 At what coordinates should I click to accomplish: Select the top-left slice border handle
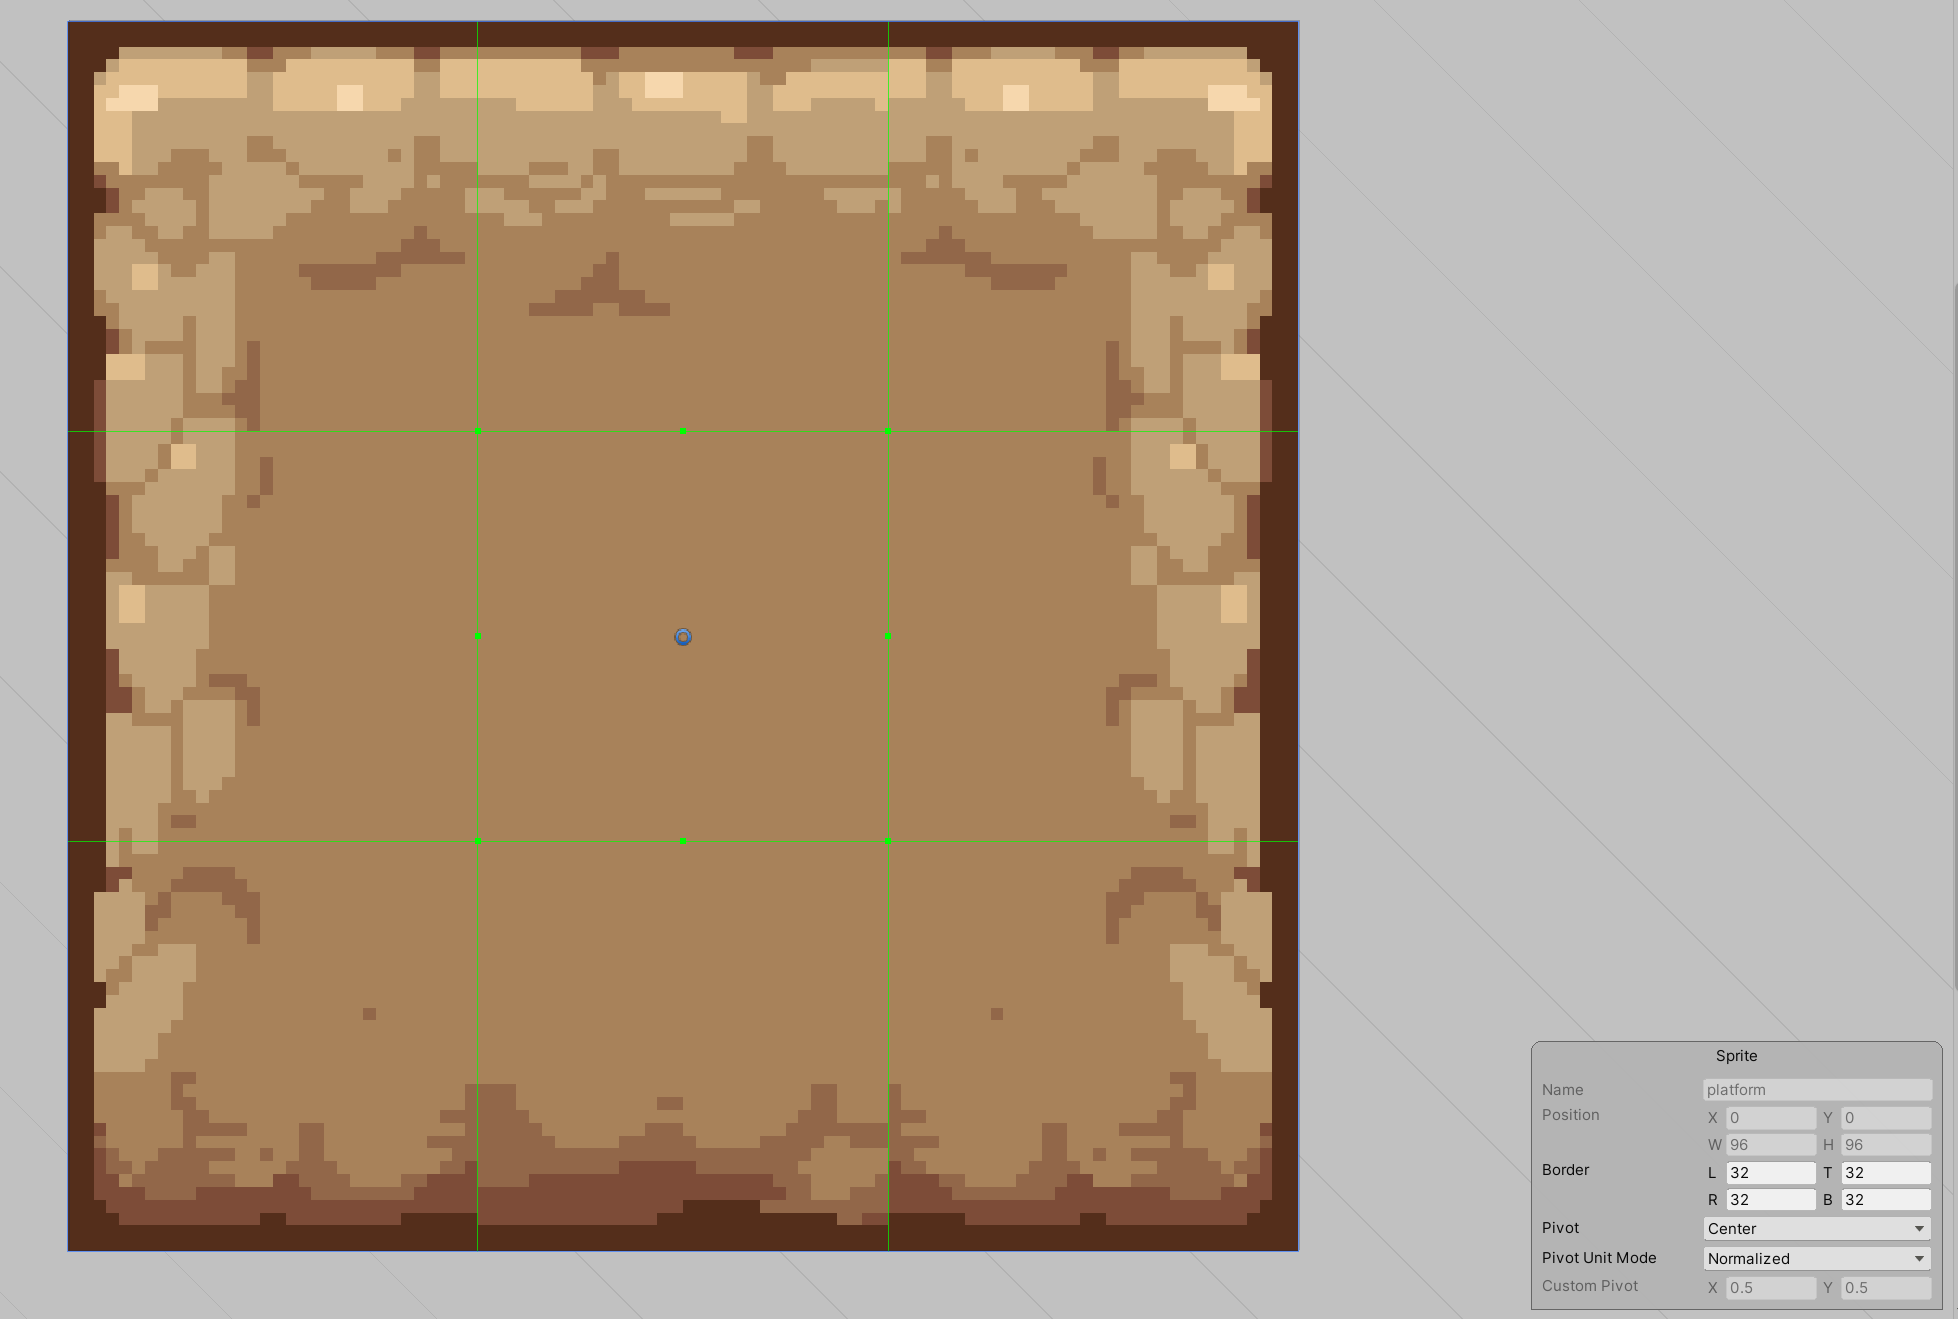pyautogui.click(x=479, y=431)
